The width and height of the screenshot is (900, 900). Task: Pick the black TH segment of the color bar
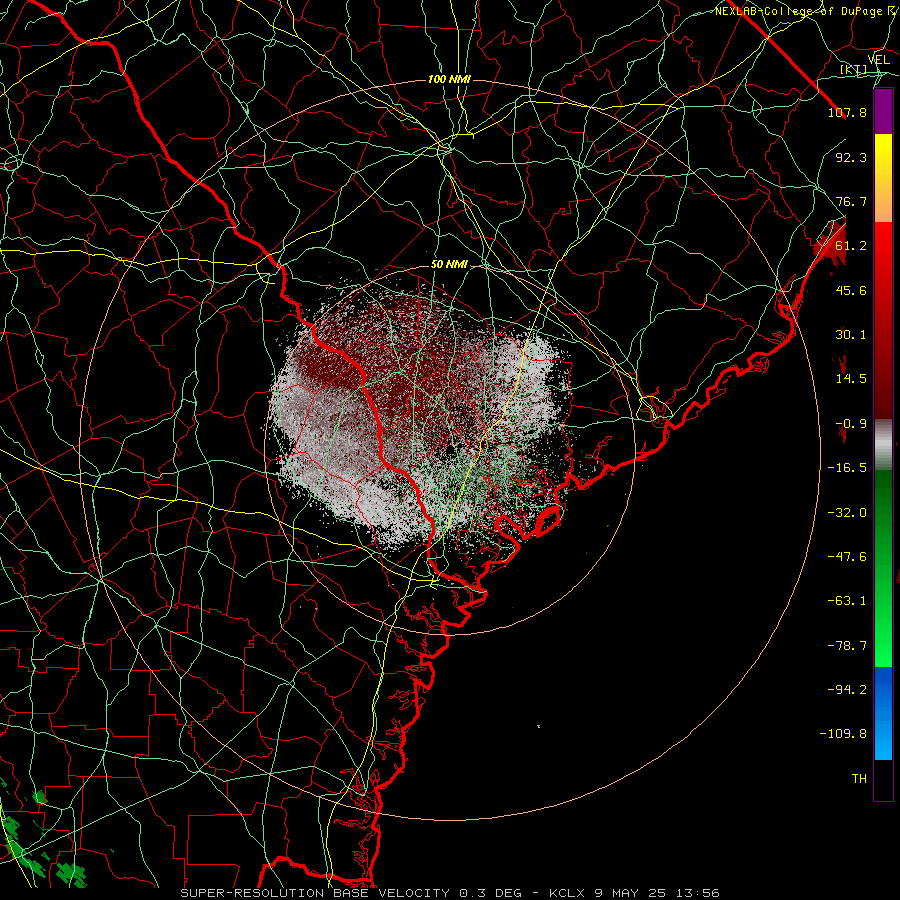point(883,779)
